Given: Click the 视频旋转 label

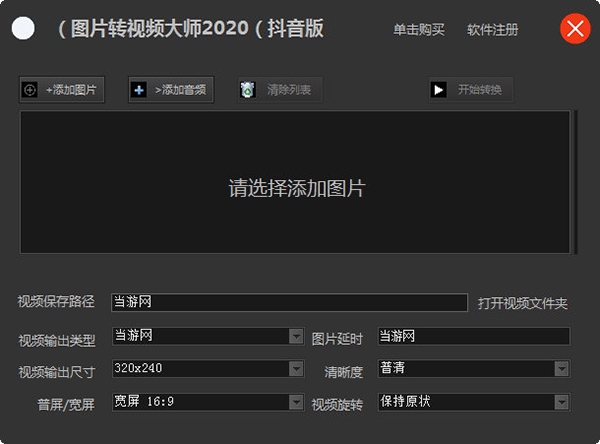Looking at the screenshot, I should pyautogui.click(x=337, y=405).
